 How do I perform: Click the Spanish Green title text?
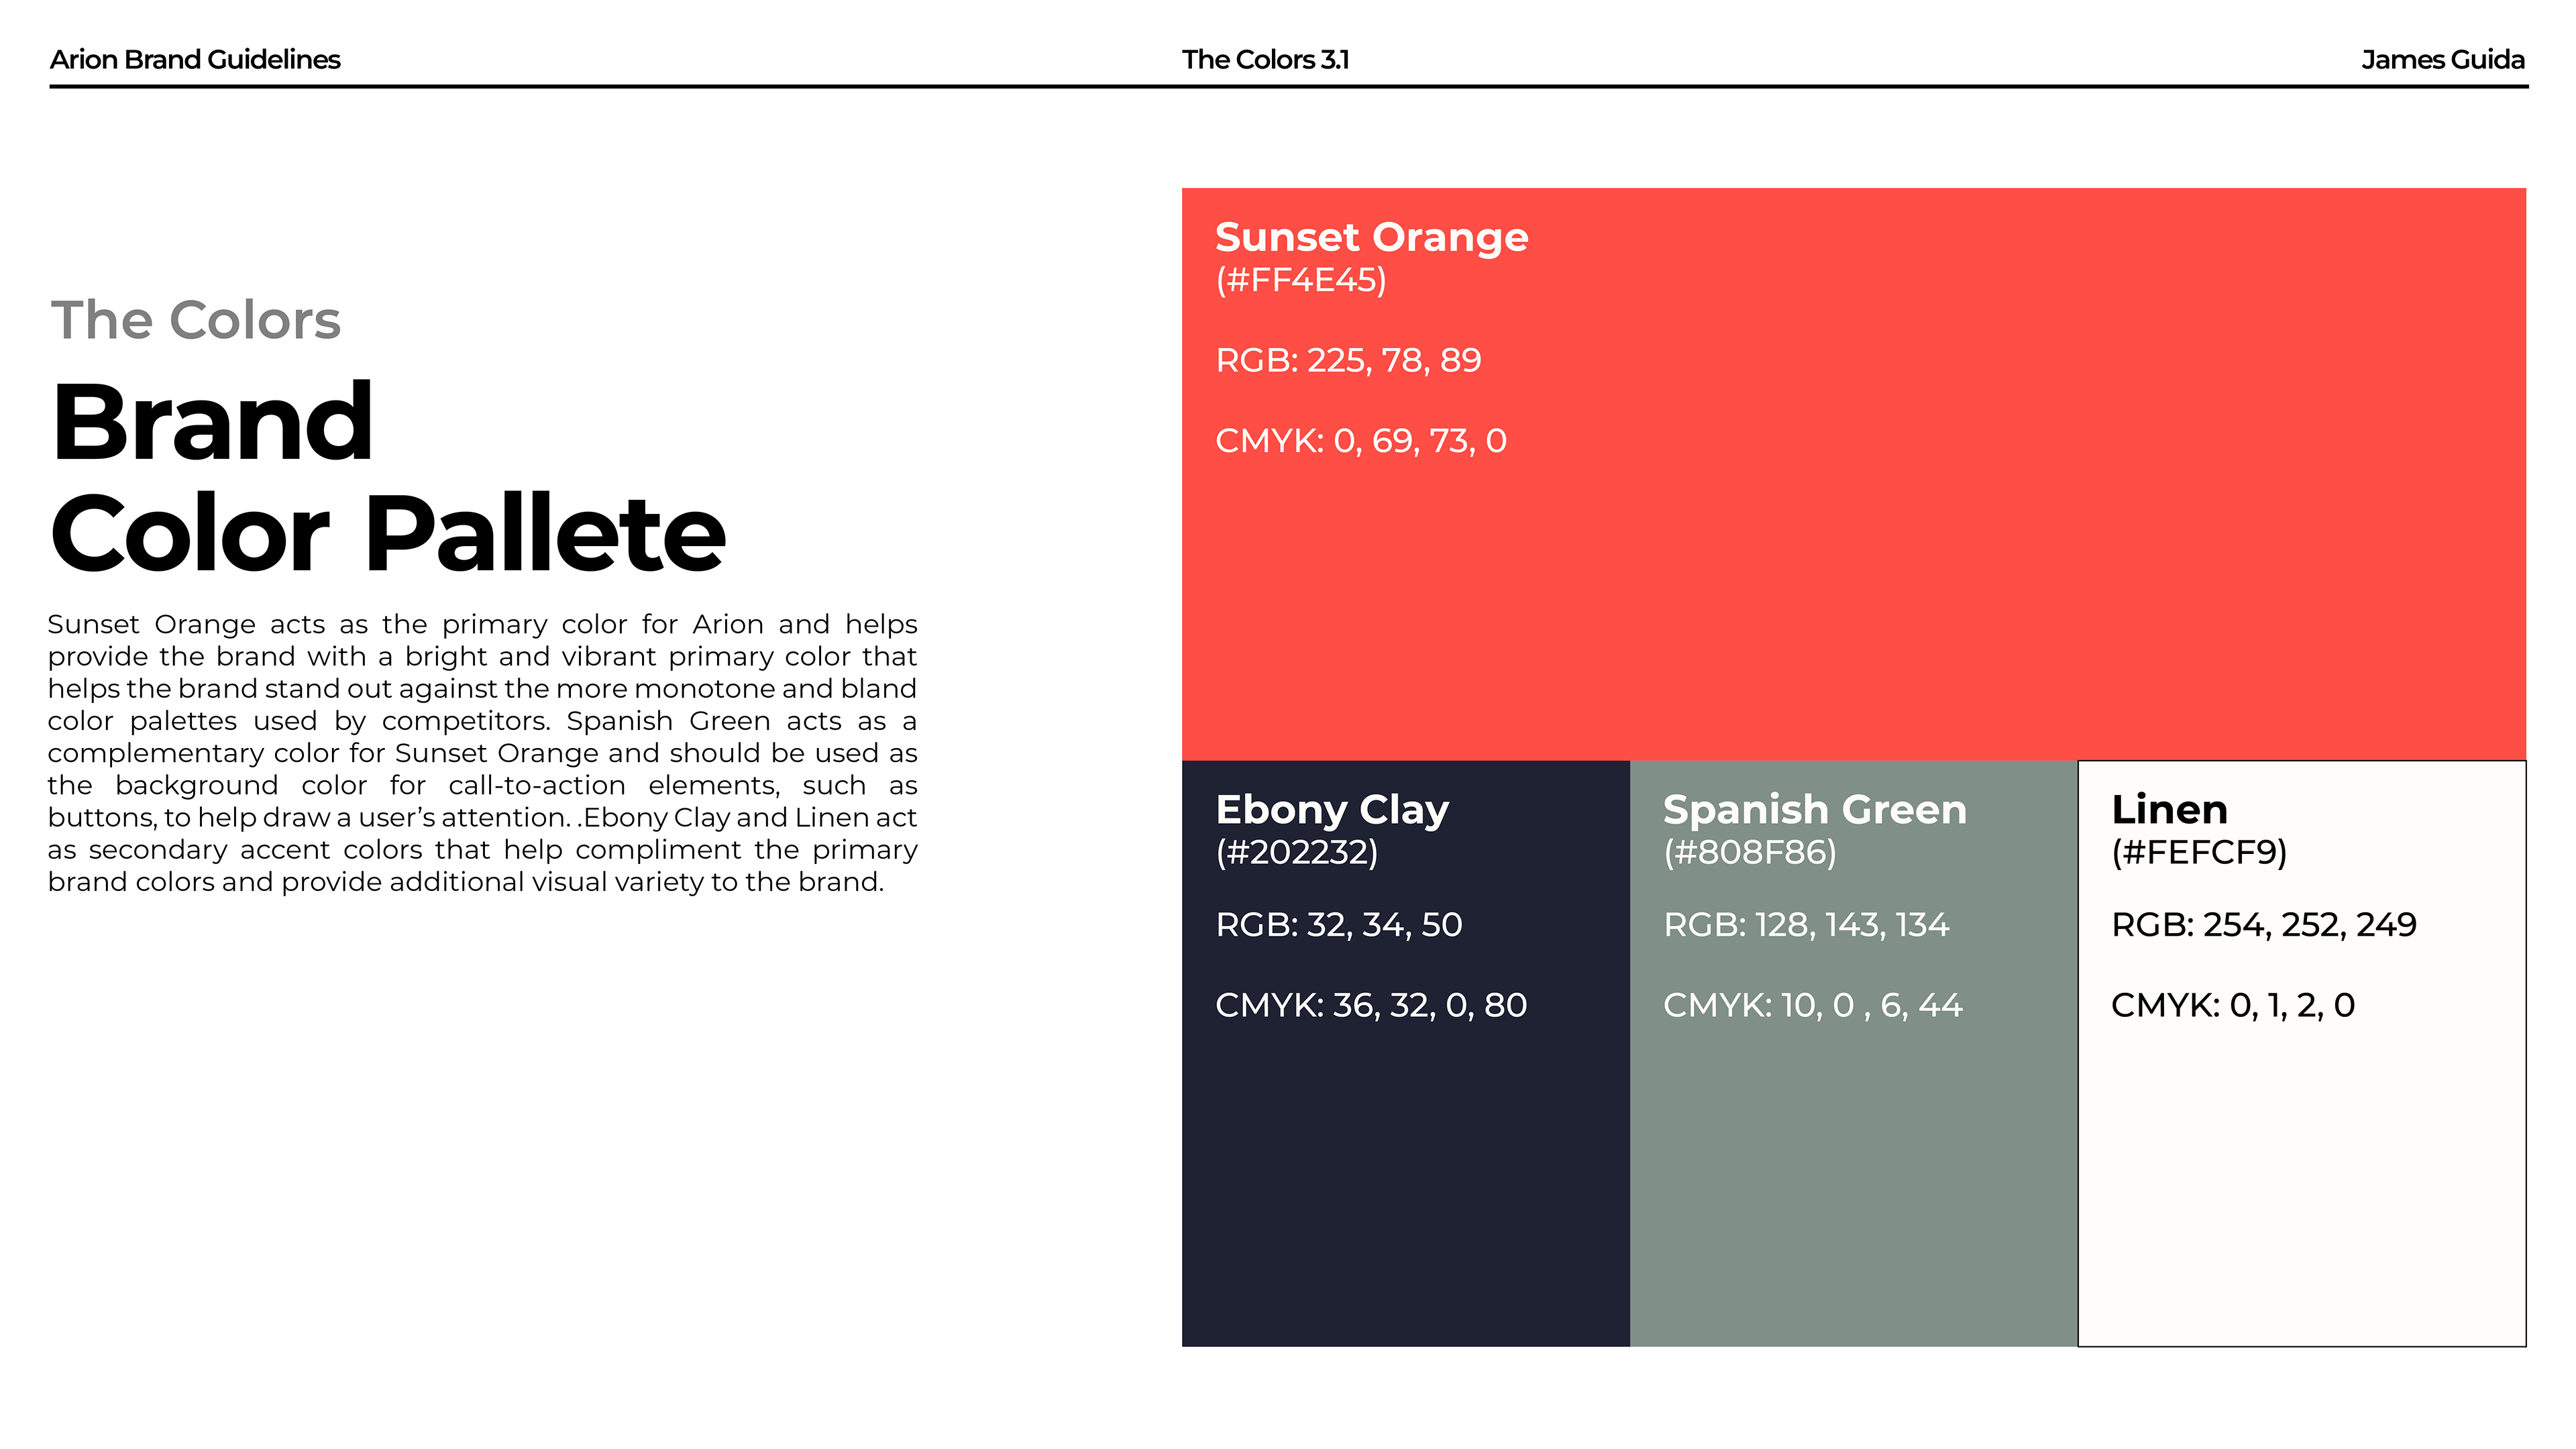(x=1814, y=810)
